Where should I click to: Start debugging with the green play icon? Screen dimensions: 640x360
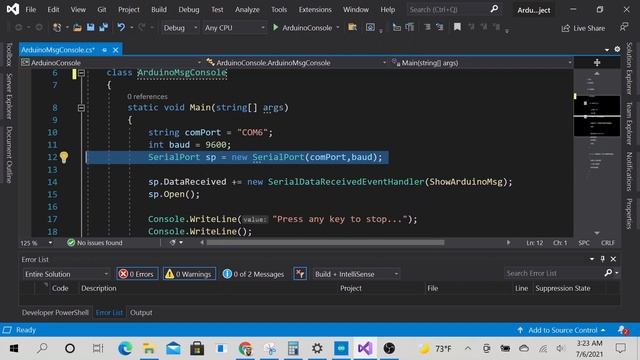(x=276, y=27)
